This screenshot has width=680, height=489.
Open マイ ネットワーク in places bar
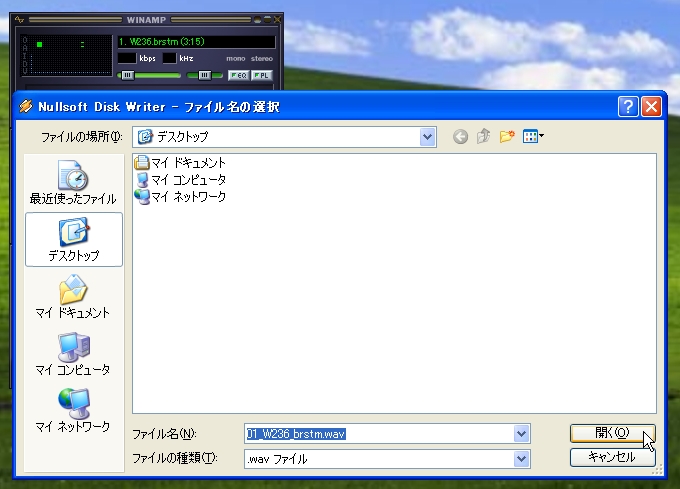tap(73, 410)
